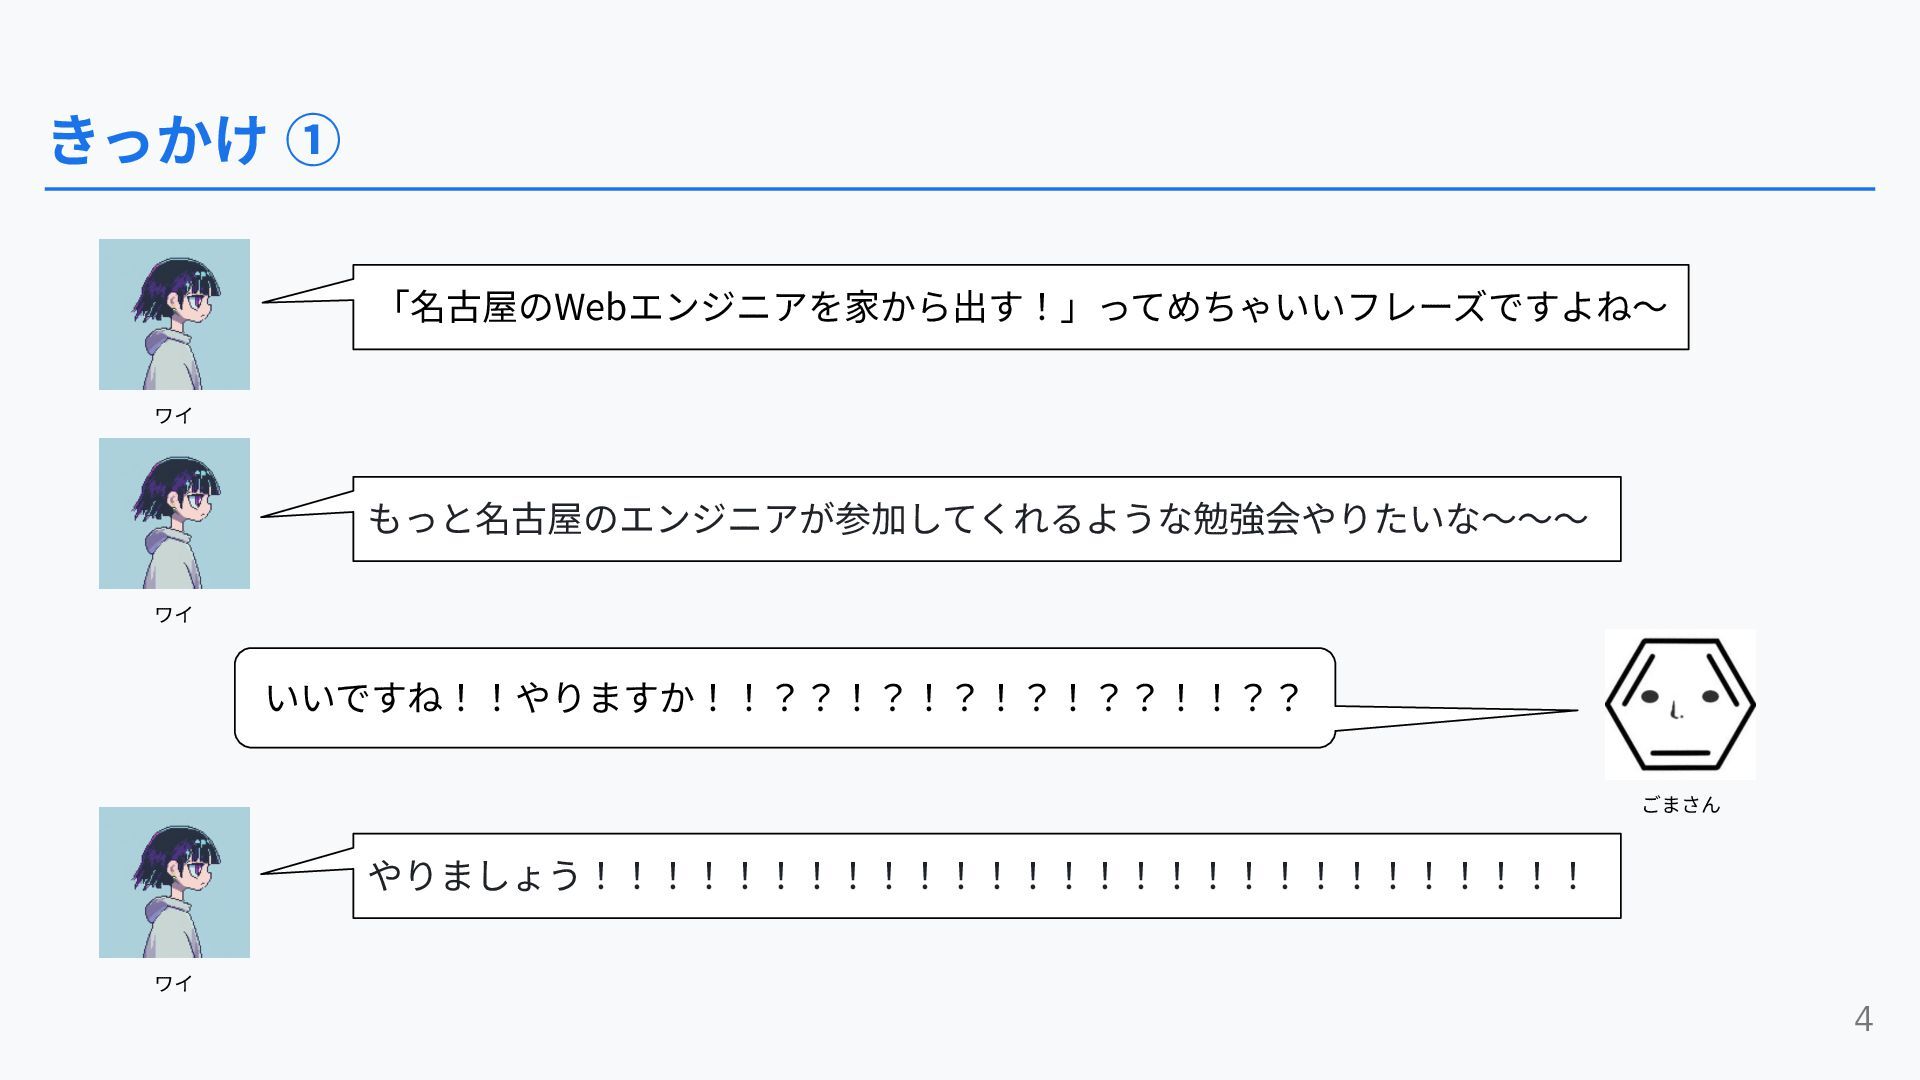The width and height of the screenshot is (1920, 1080).
Task: Click the bubble saying やりましょう
Action: coord(986,875)
